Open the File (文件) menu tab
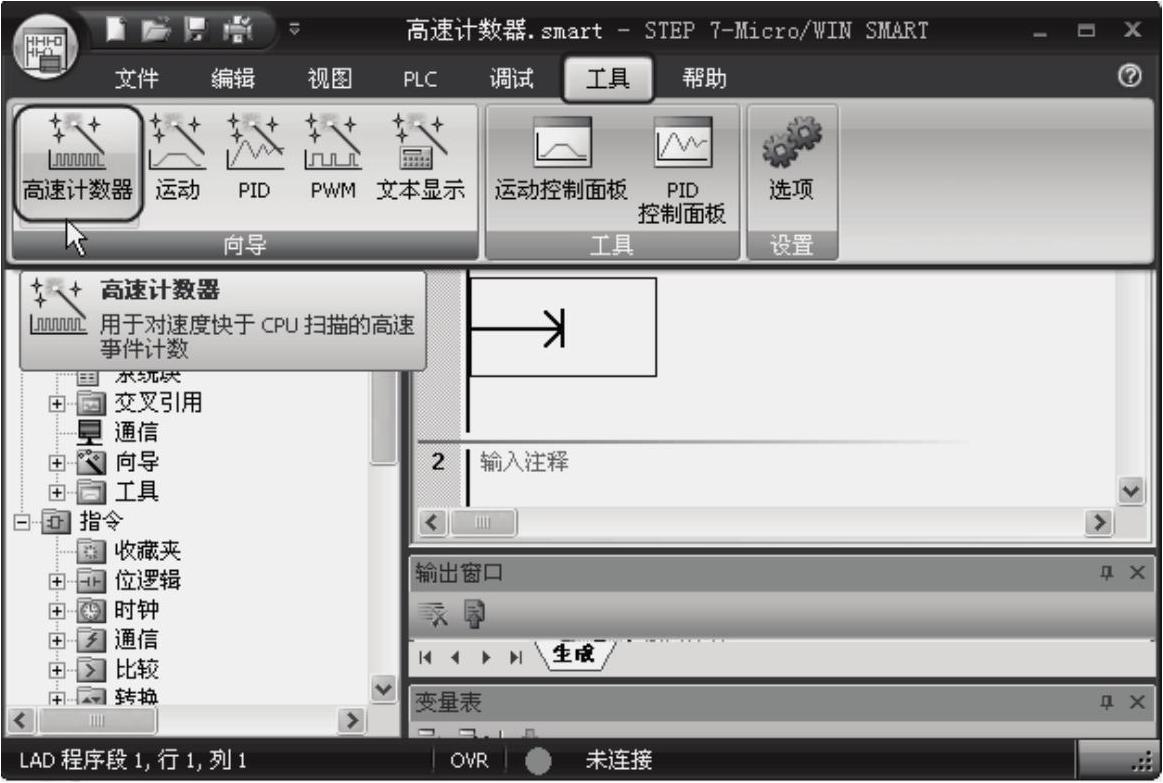 click(x=136, y=78)
